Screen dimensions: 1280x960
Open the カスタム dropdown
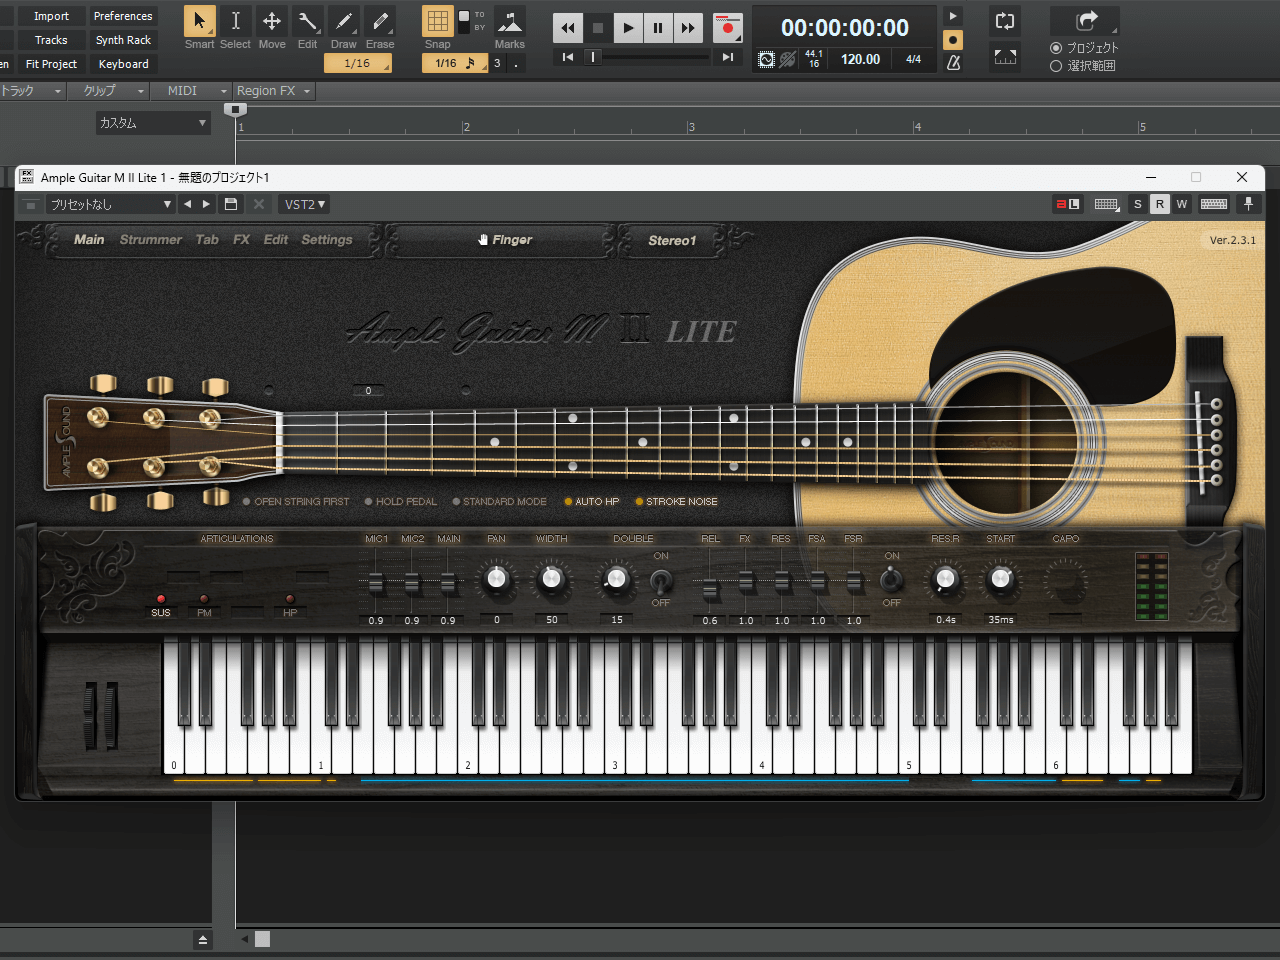coord(153,123)
